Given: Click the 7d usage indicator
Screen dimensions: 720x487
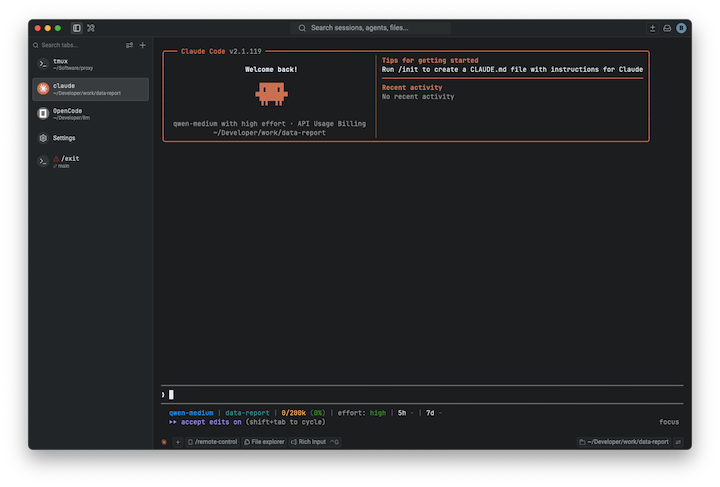Looking at the screenshot, I should 430,413.
